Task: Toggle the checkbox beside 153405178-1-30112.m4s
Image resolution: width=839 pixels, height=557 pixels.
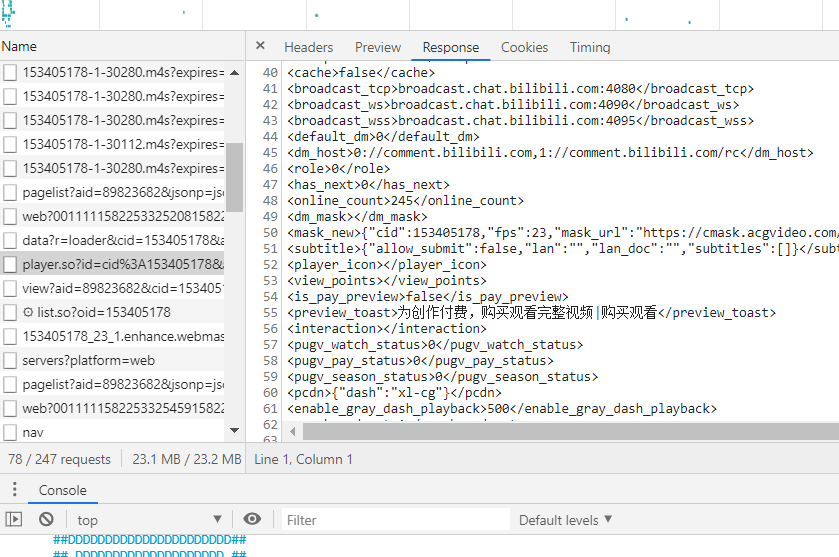Action: 10,144
